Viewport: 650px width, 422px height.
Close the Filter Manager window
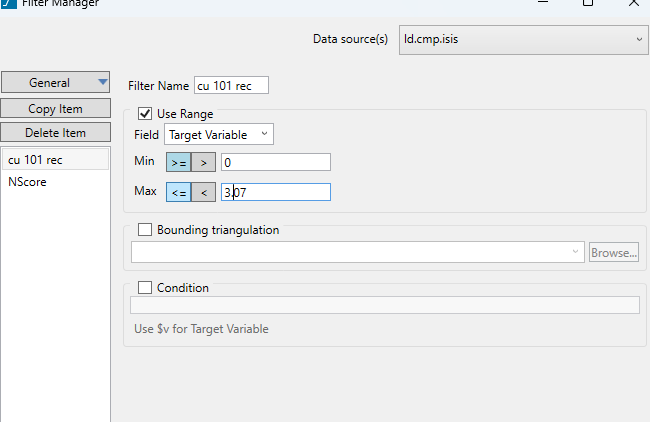coord(634,3)
